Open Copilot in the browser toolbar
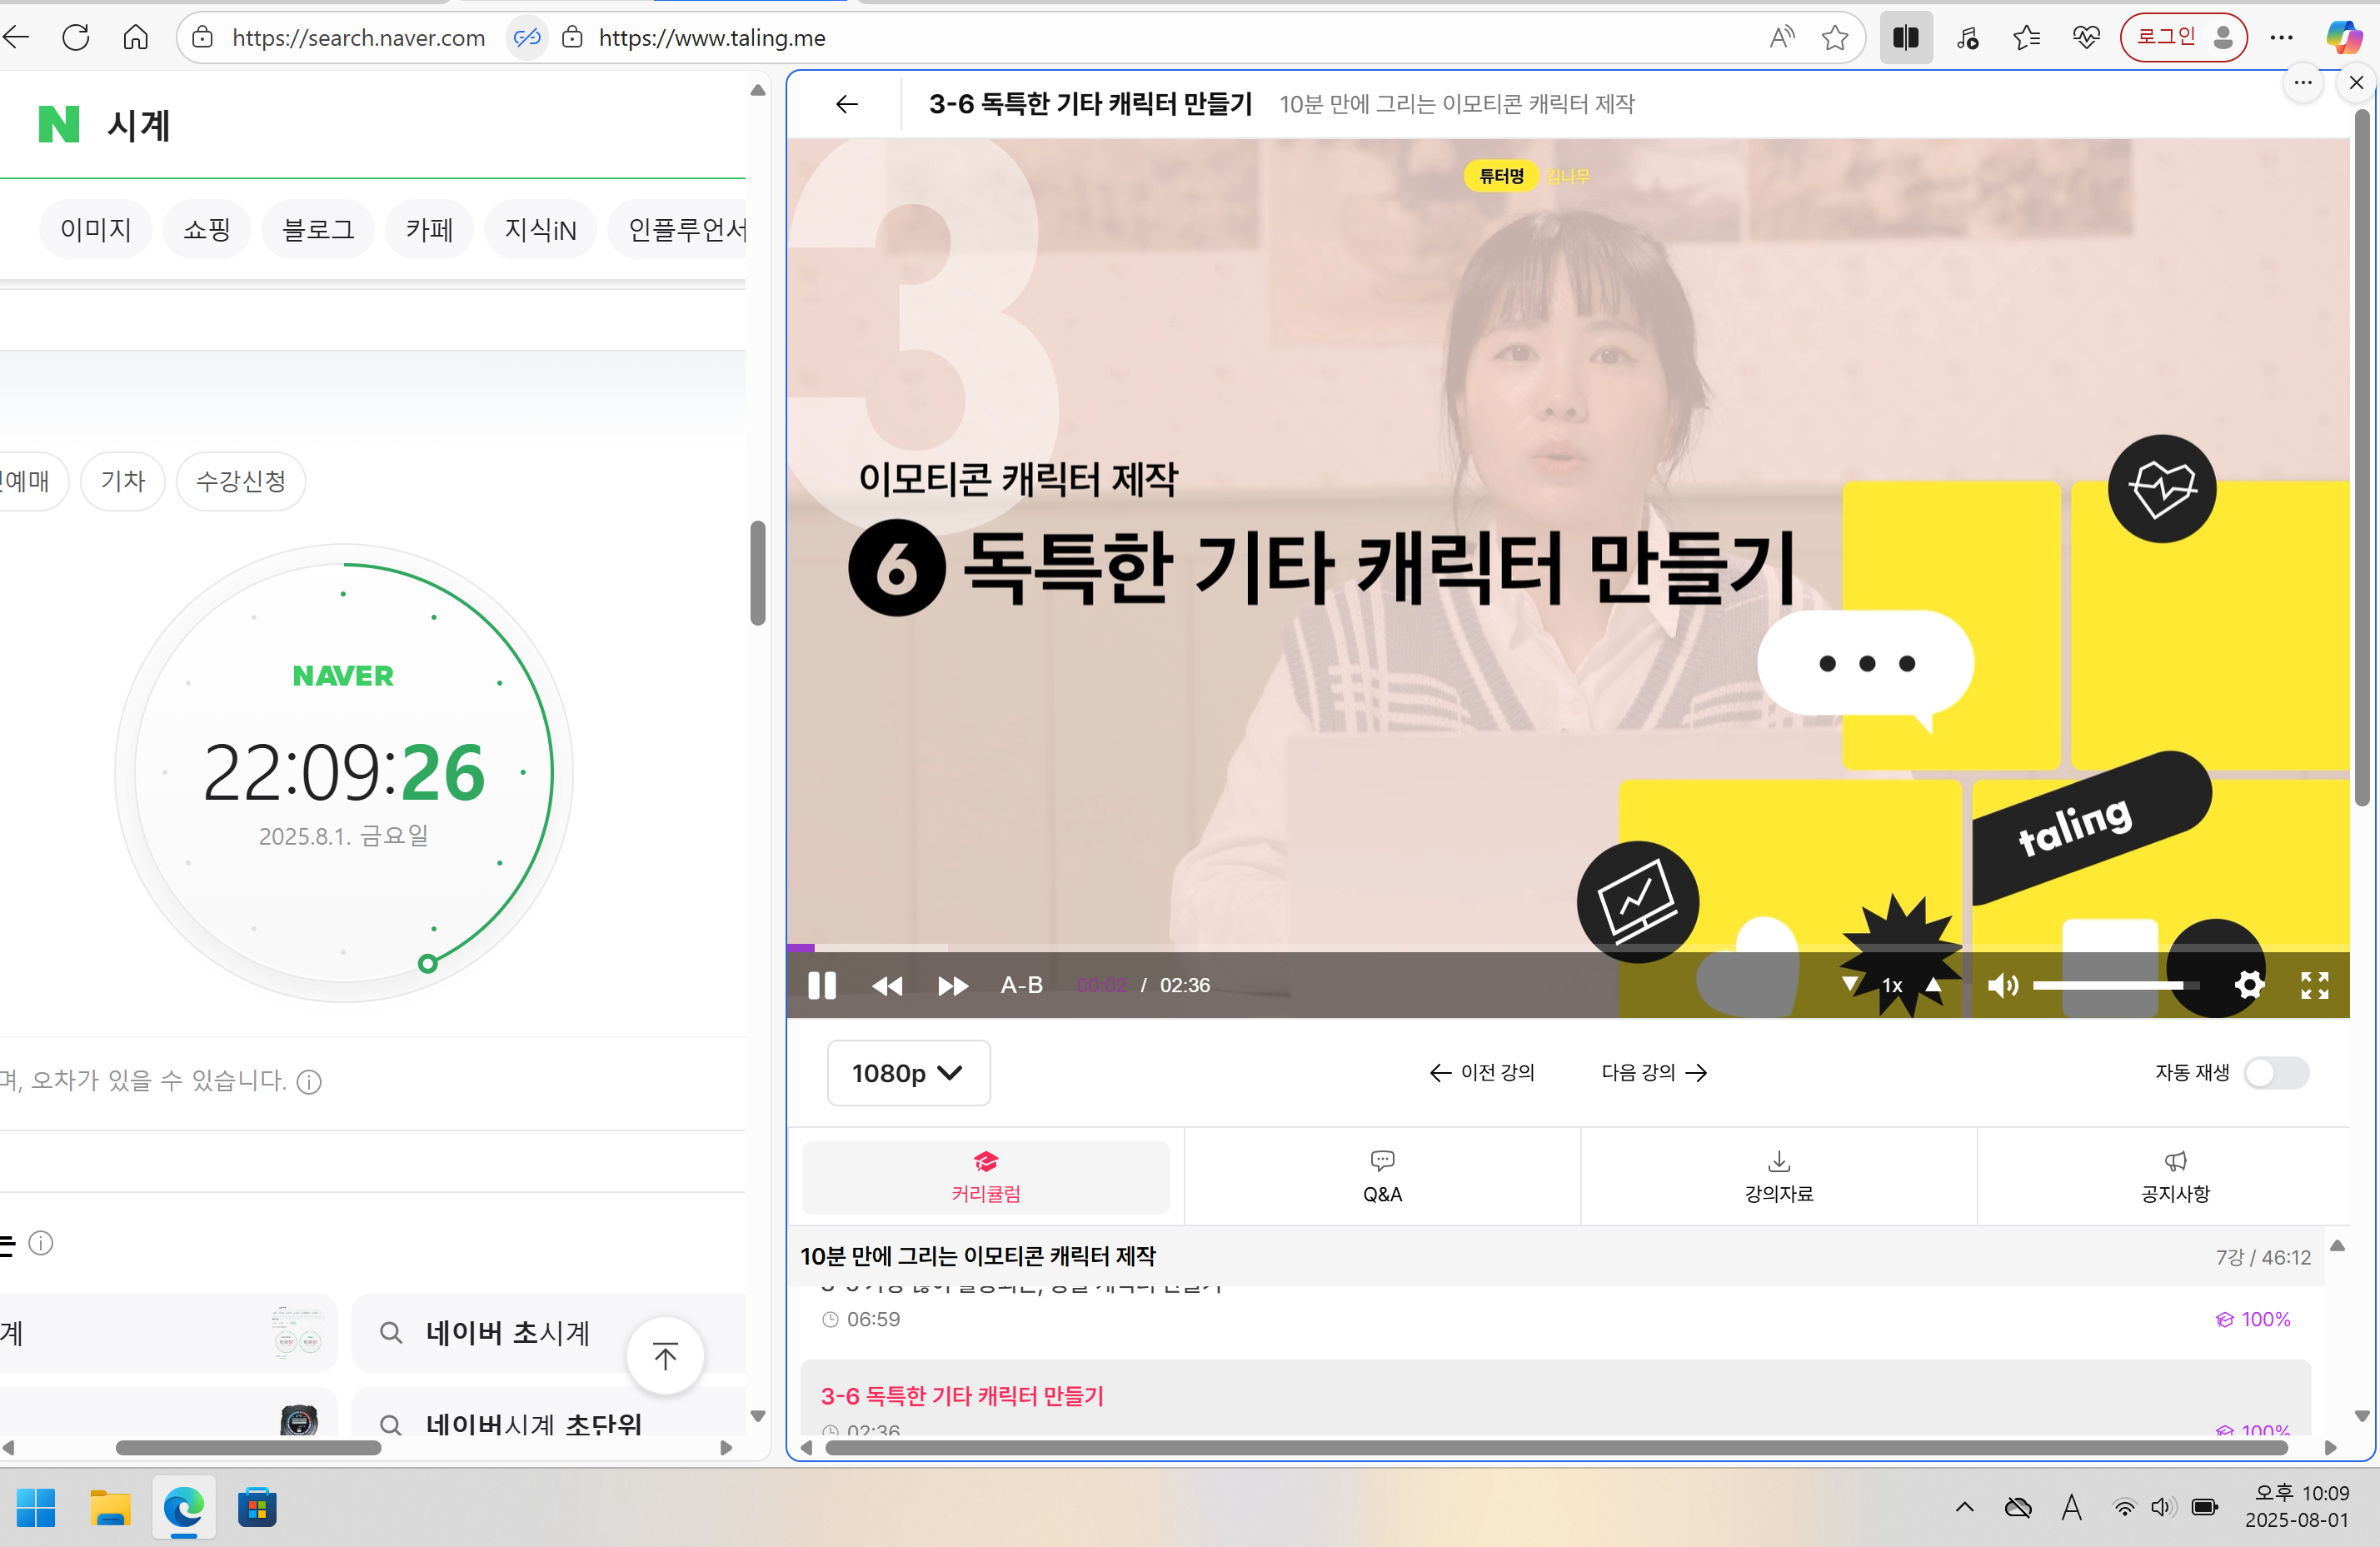 (x=2344, y=37)
